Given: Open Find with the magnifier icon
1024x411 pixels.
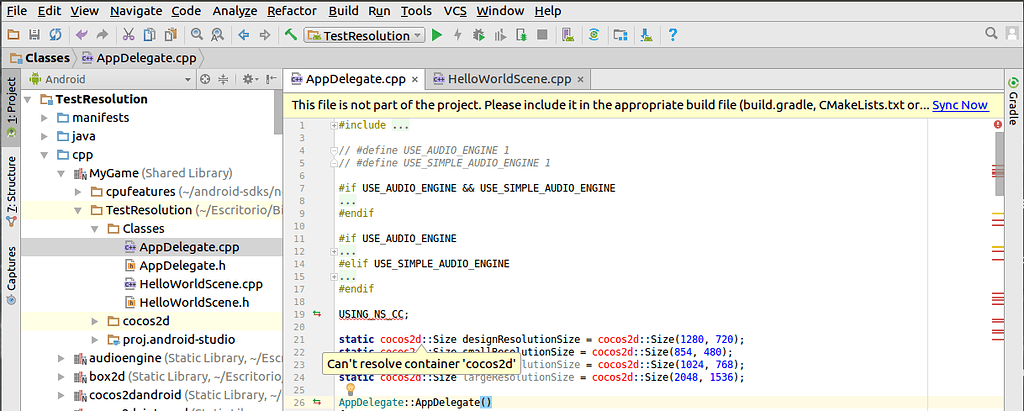Looking at the screenshot, I should pos(197,35).
